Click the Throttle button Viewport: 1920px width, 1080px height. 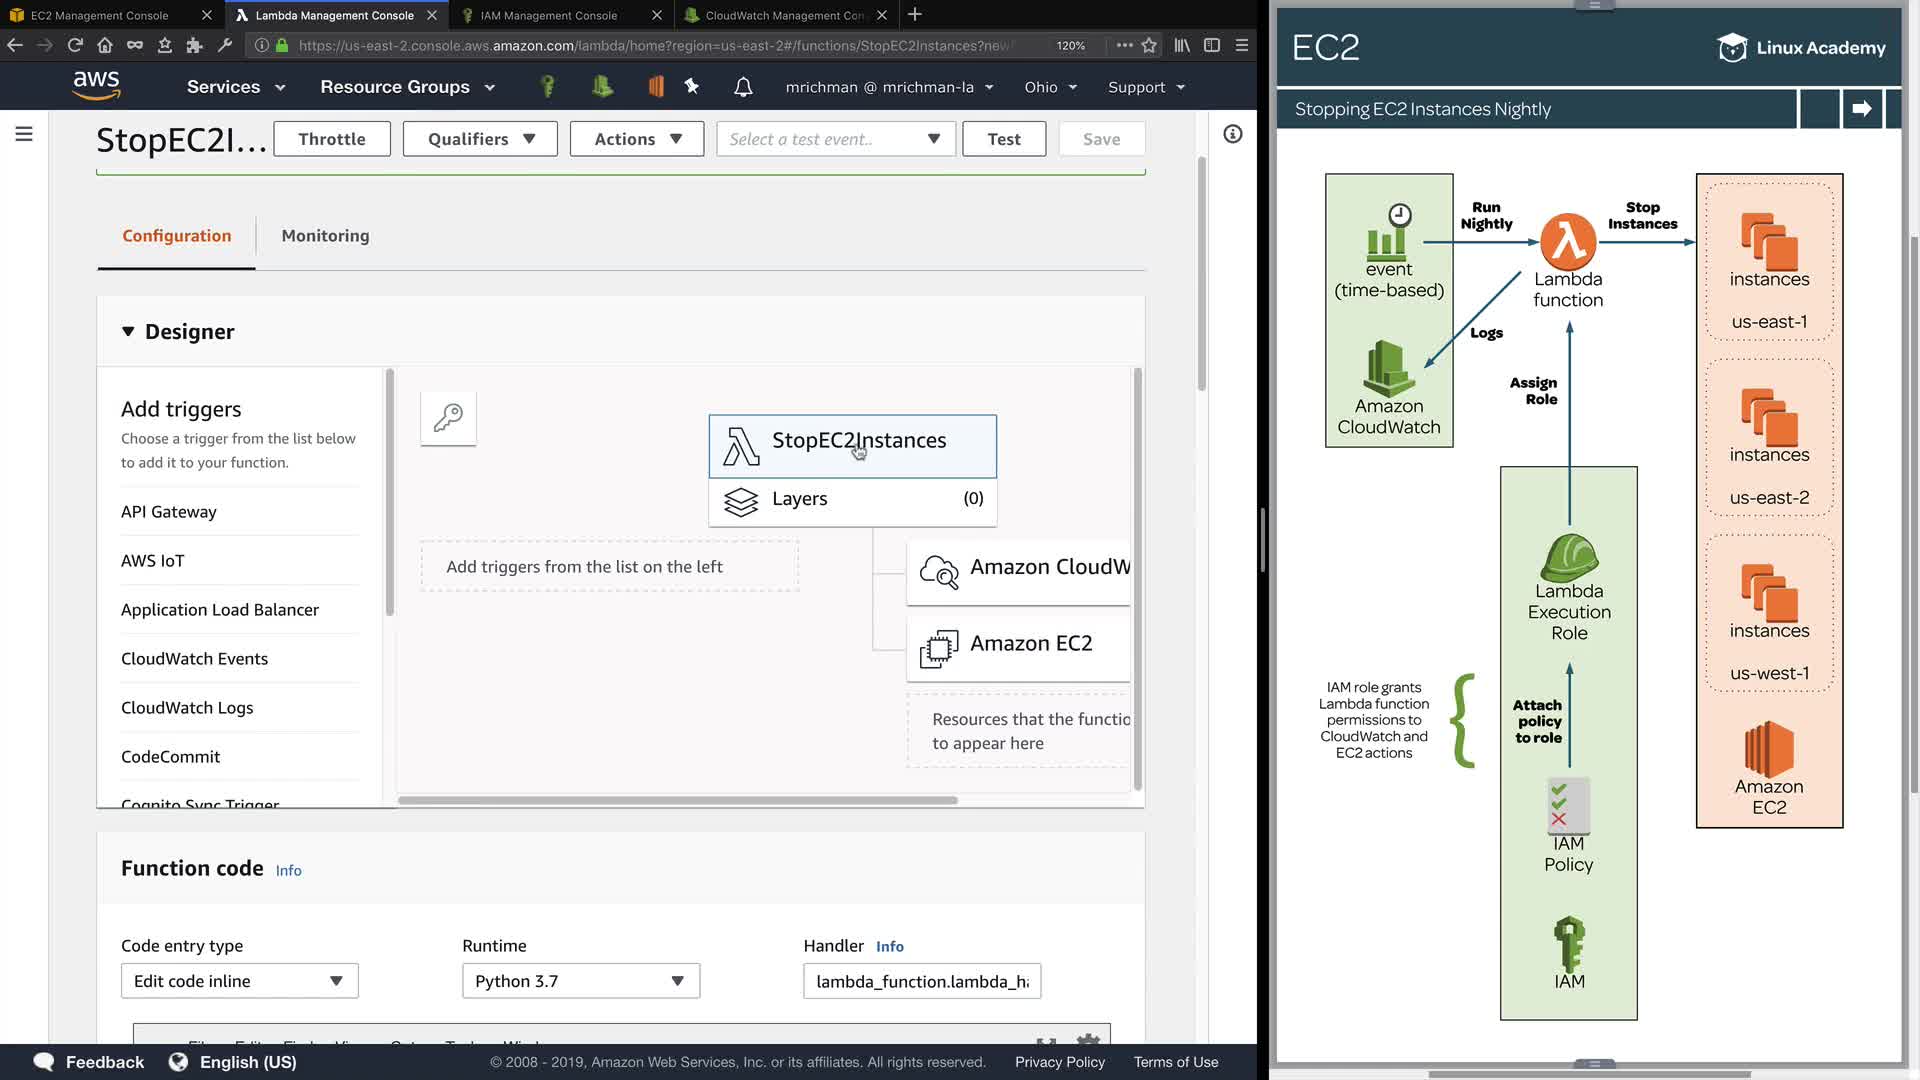tap(331, 139)
